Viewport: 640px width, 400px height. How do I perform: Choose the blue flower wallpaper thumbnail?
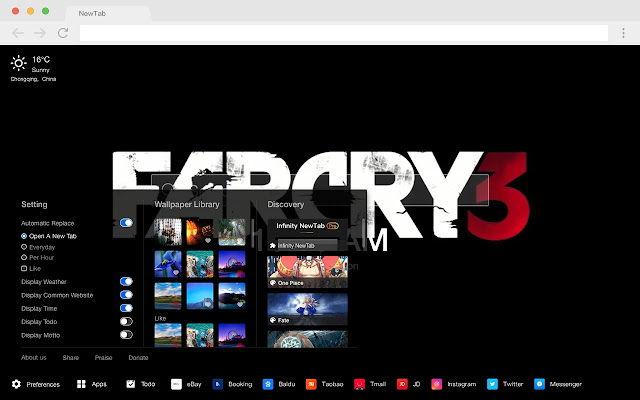[168, 264]
